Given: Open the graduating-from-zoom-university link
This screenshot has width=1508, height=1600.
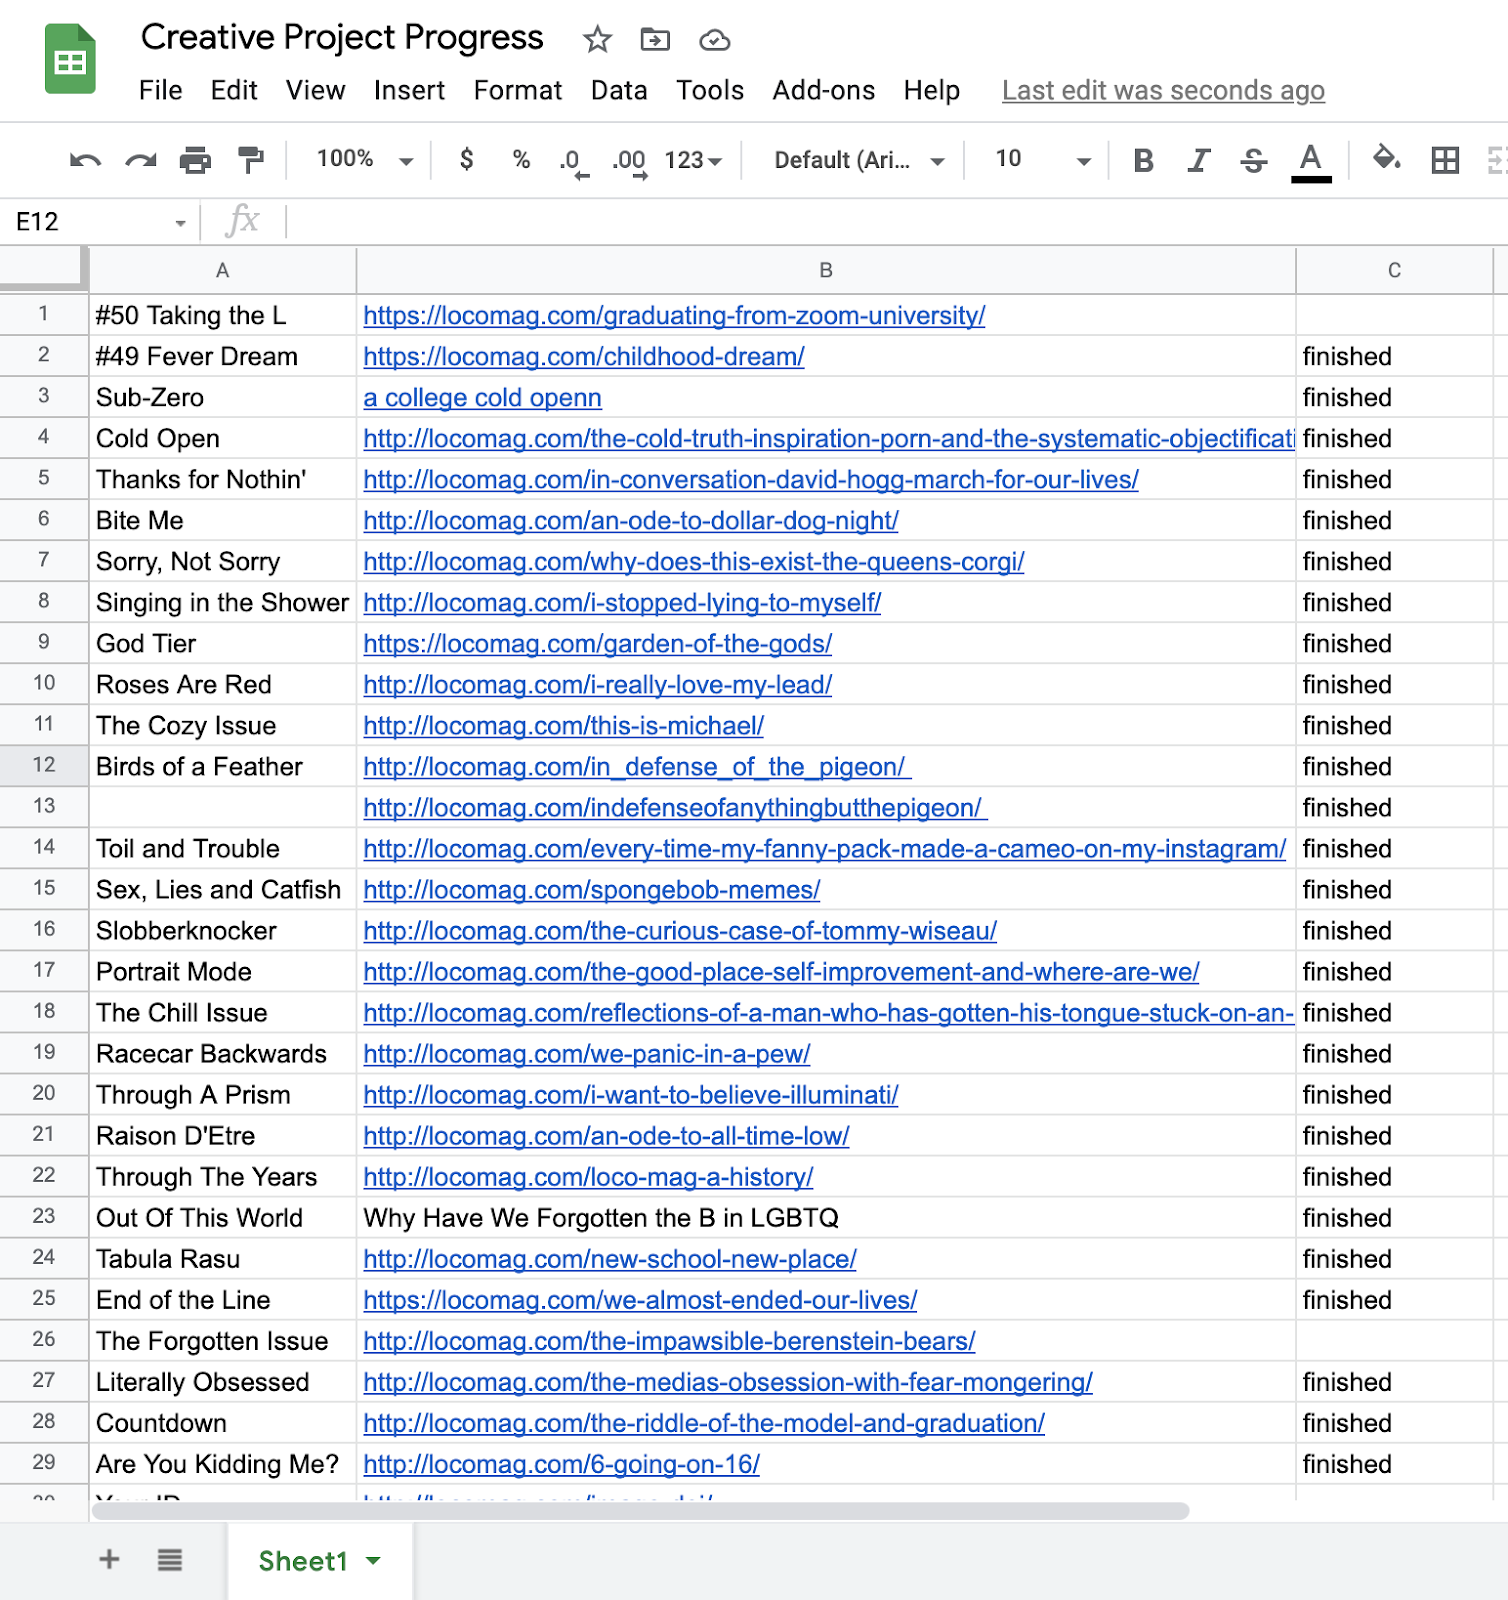Looking at the screenshot, I should click(x=674, y=316).
